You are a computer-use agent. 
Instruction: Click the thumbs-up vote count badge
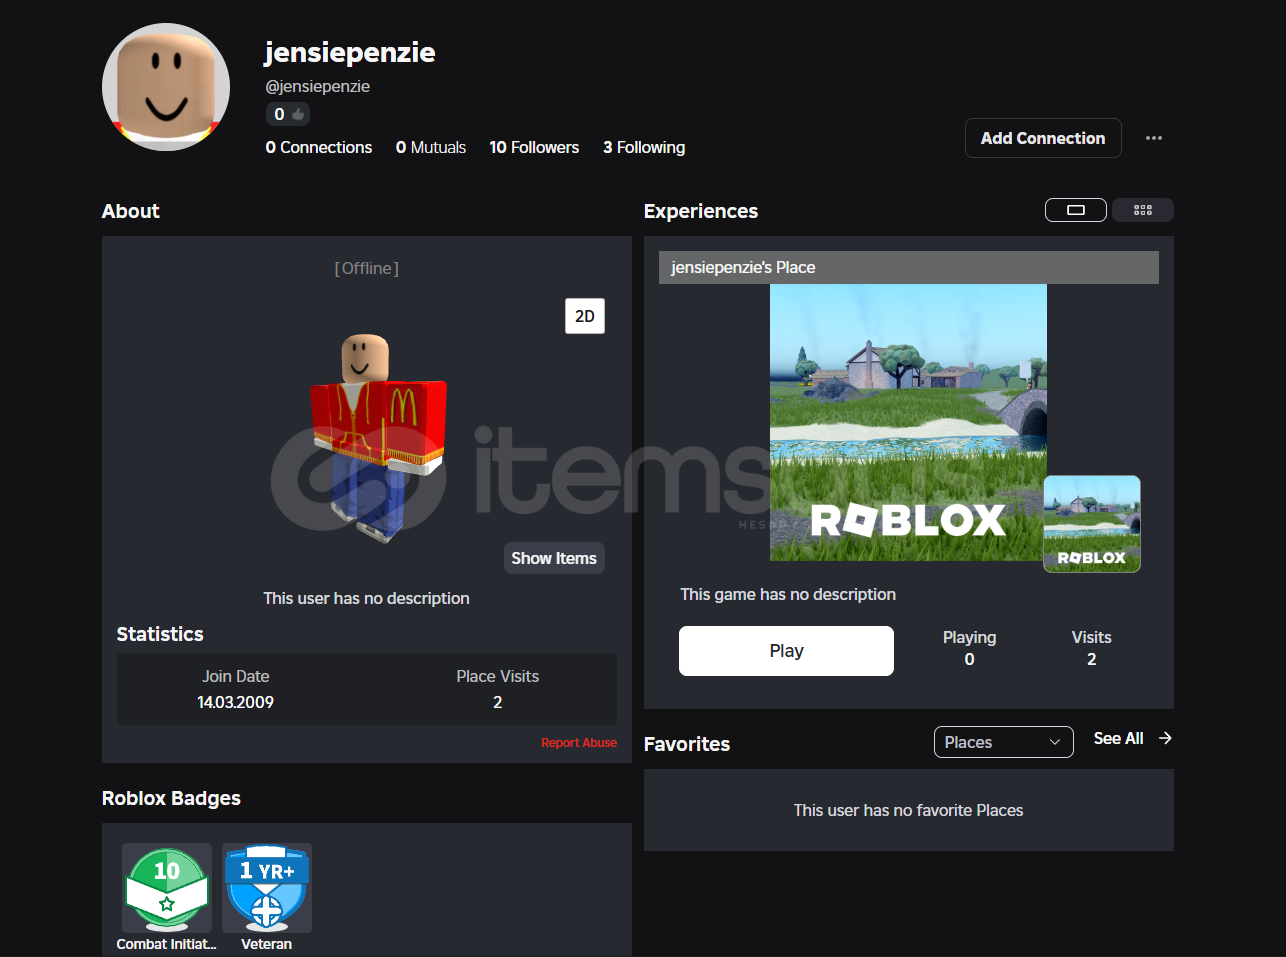(x=288, y=114)
